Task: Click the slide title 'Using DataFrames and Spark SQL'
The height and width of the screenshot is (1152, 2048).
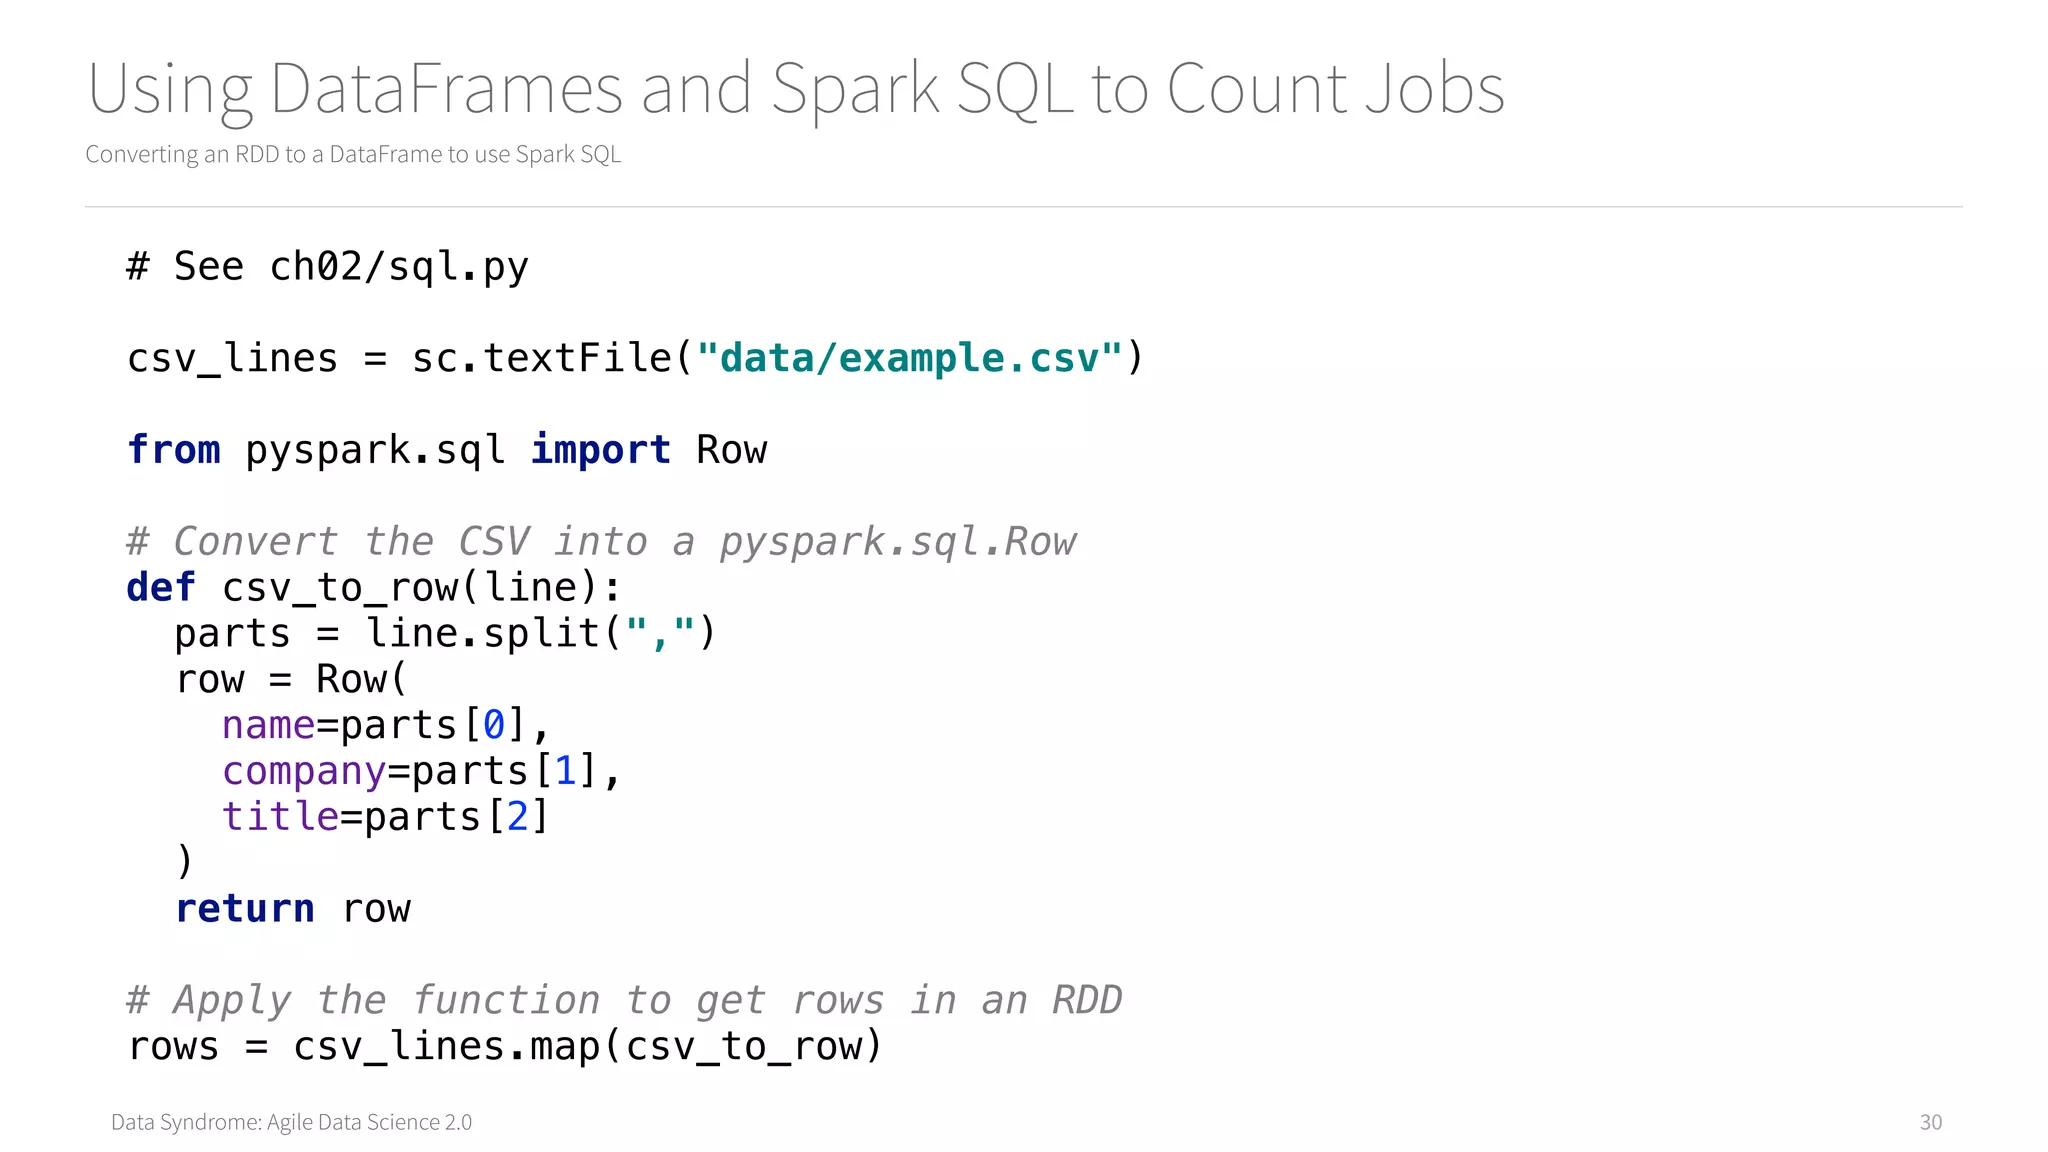Action: pyautogui.click(x=795, y=90)
